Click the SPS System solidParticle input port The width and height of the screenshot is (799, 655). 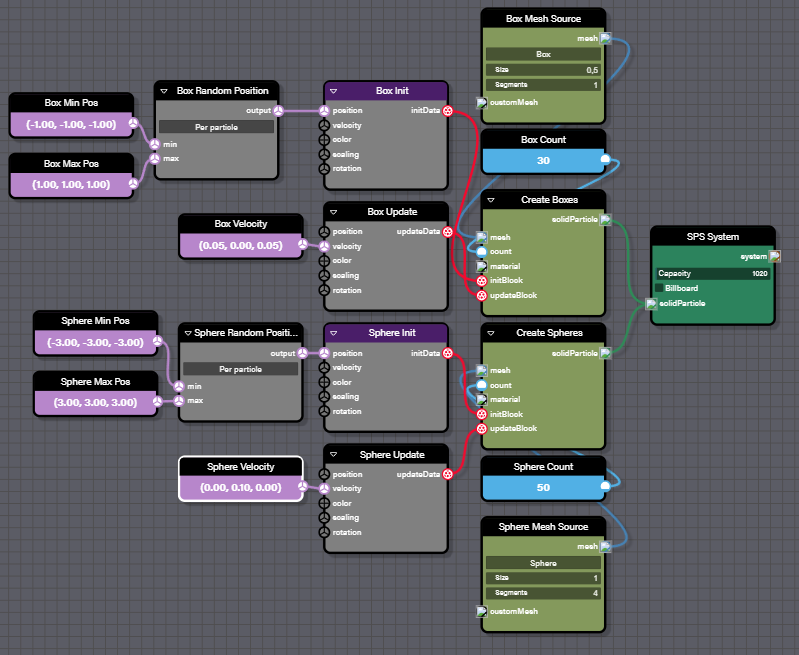(x=651, y=304)
